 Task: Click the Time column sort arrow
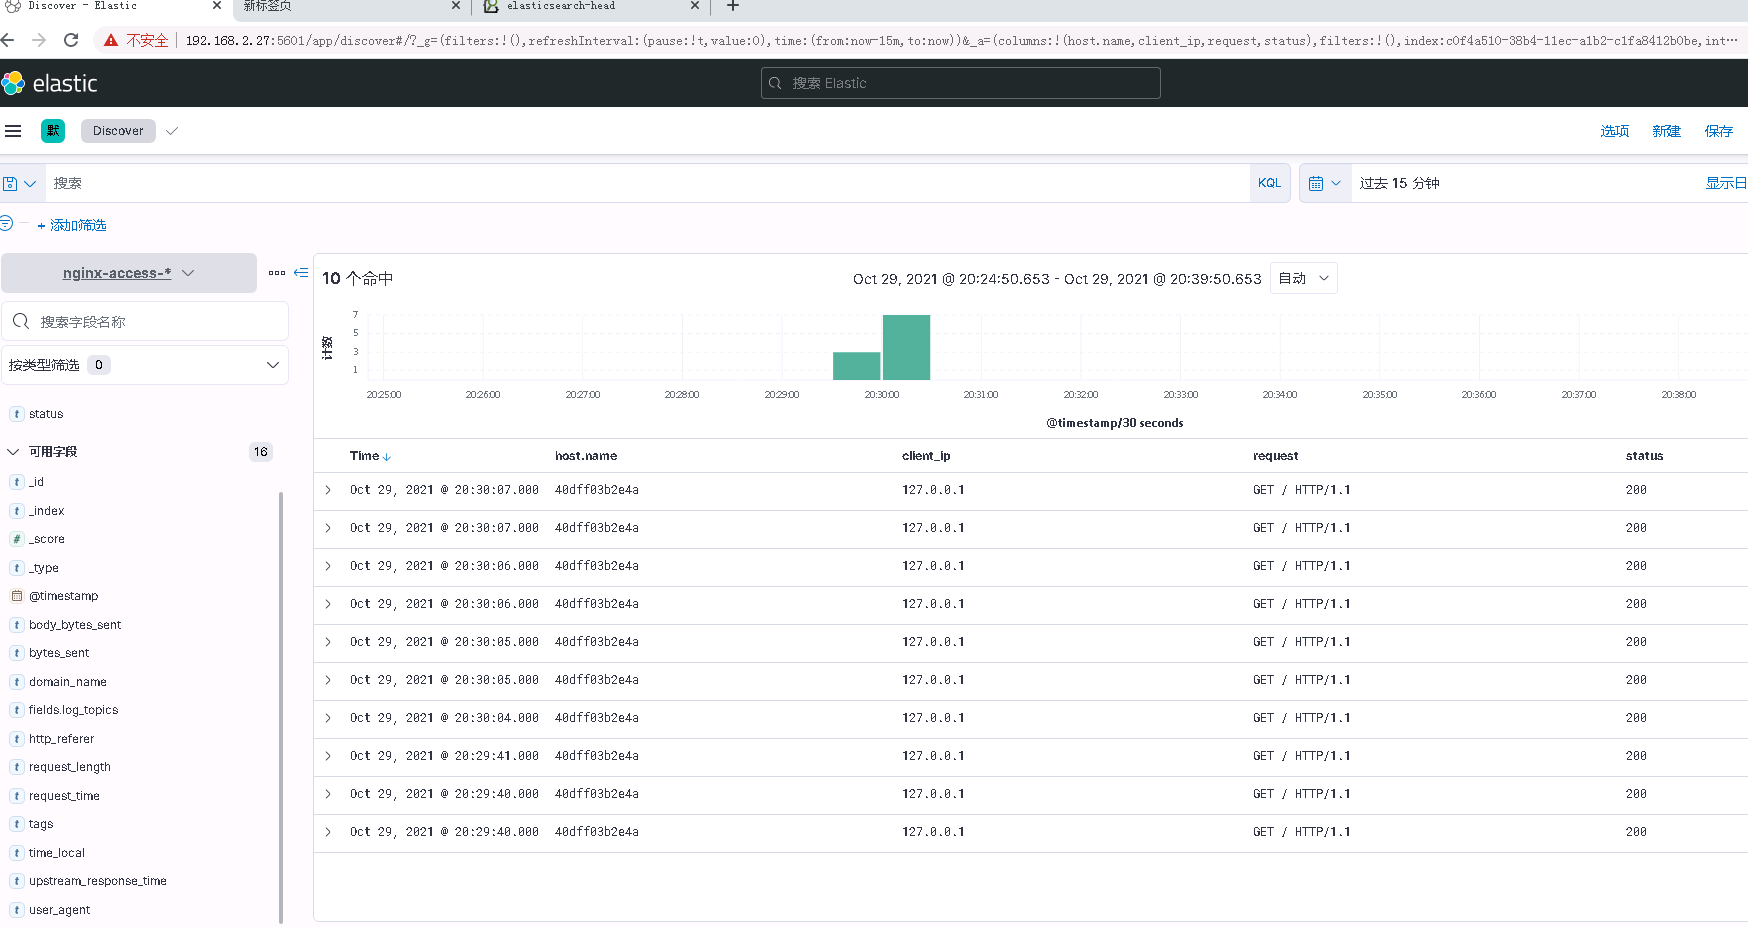[387, 457]
